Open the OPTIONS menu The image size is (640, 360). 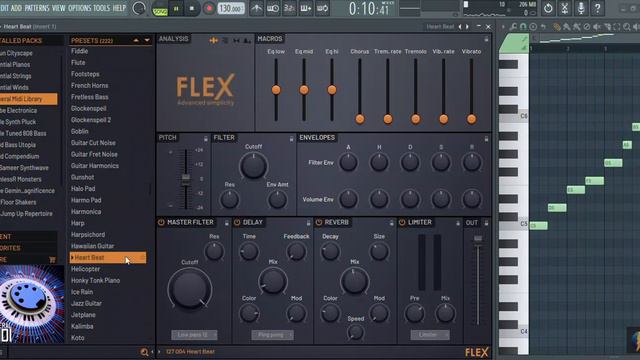pyautogui.click(x=80, y=8)
